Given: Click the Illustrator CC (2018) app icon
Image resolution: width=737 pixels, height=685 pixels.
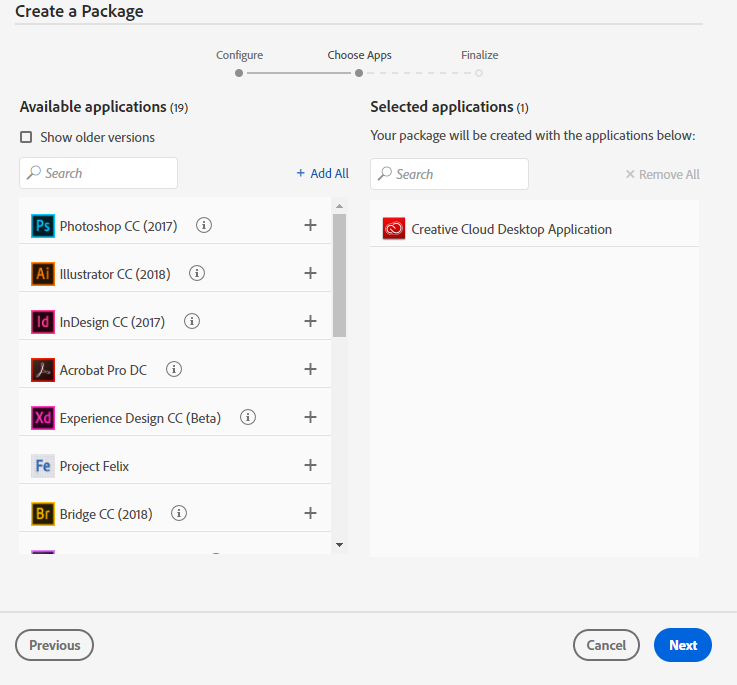Looking at the screenshot, I should [43, 274].
